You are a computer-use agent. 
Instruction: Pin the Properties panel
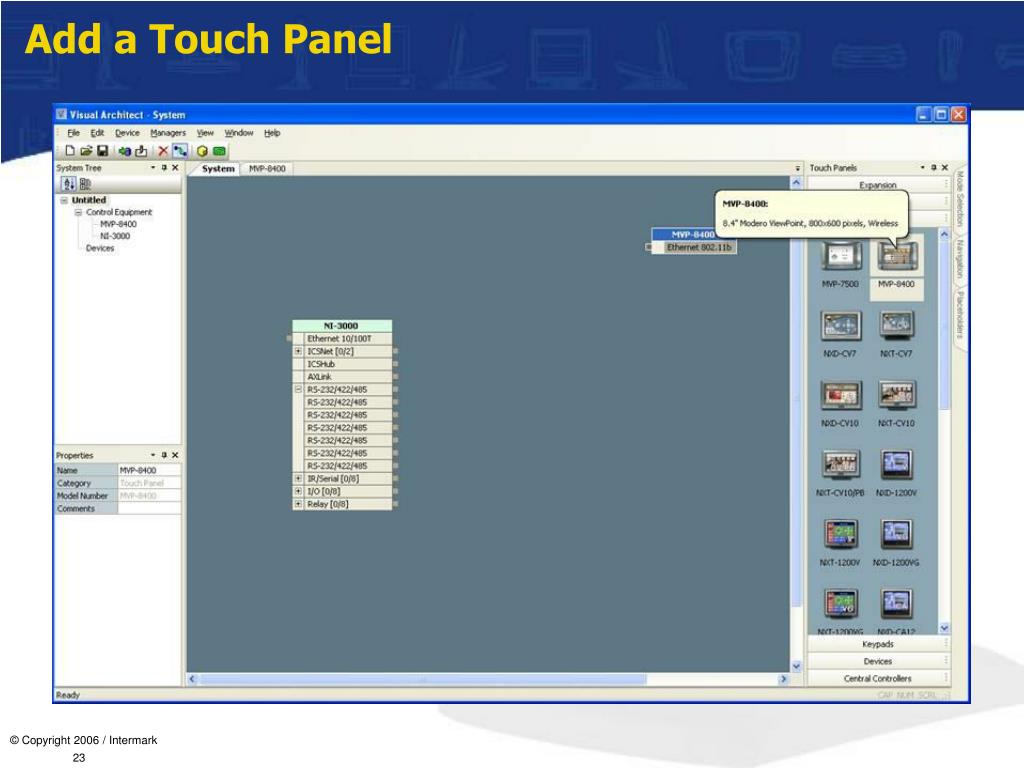pyautogui.click(x=164, y=455)
